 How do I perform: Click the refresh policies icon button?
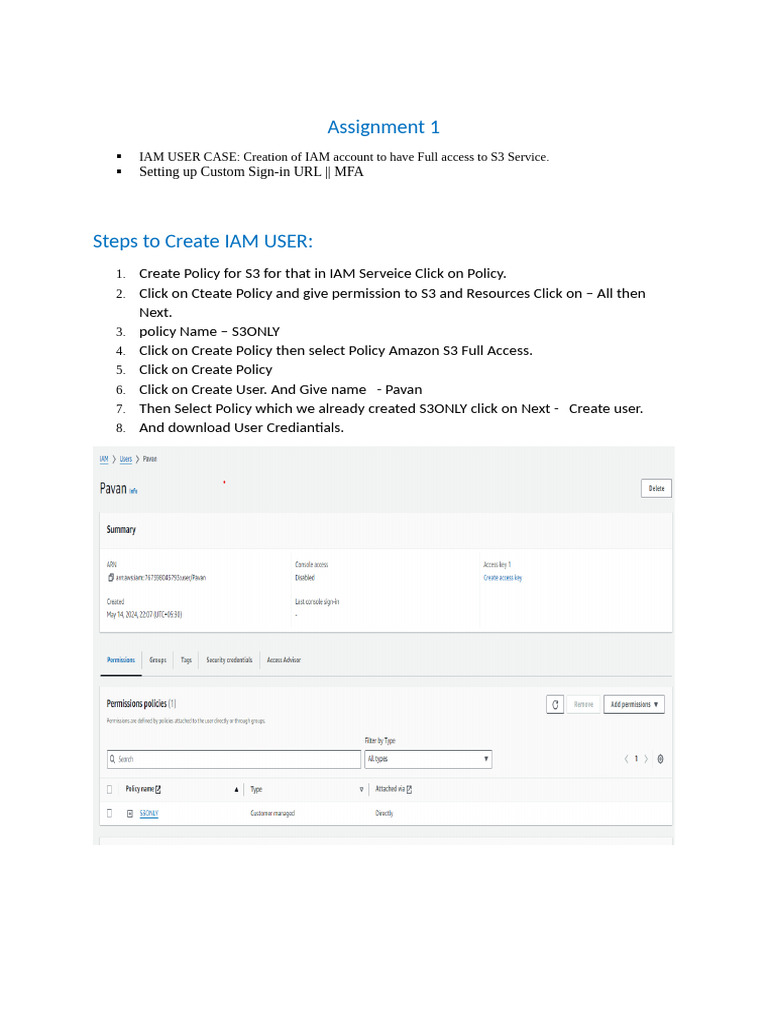[555, 705]
